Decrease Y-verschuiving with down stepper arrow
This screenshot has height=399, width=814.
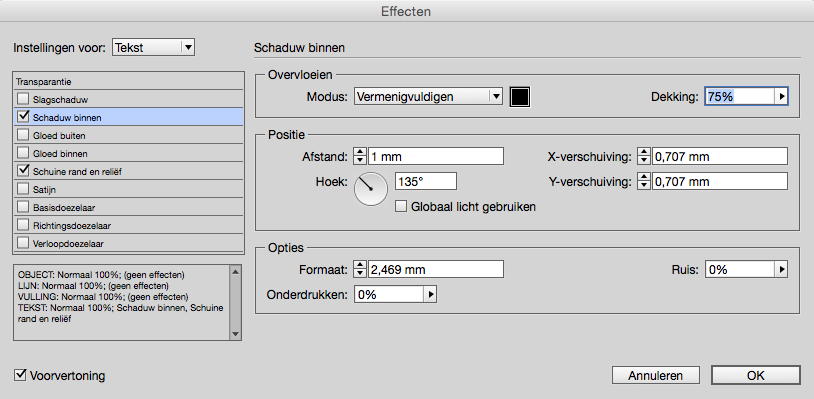point(644,186)
